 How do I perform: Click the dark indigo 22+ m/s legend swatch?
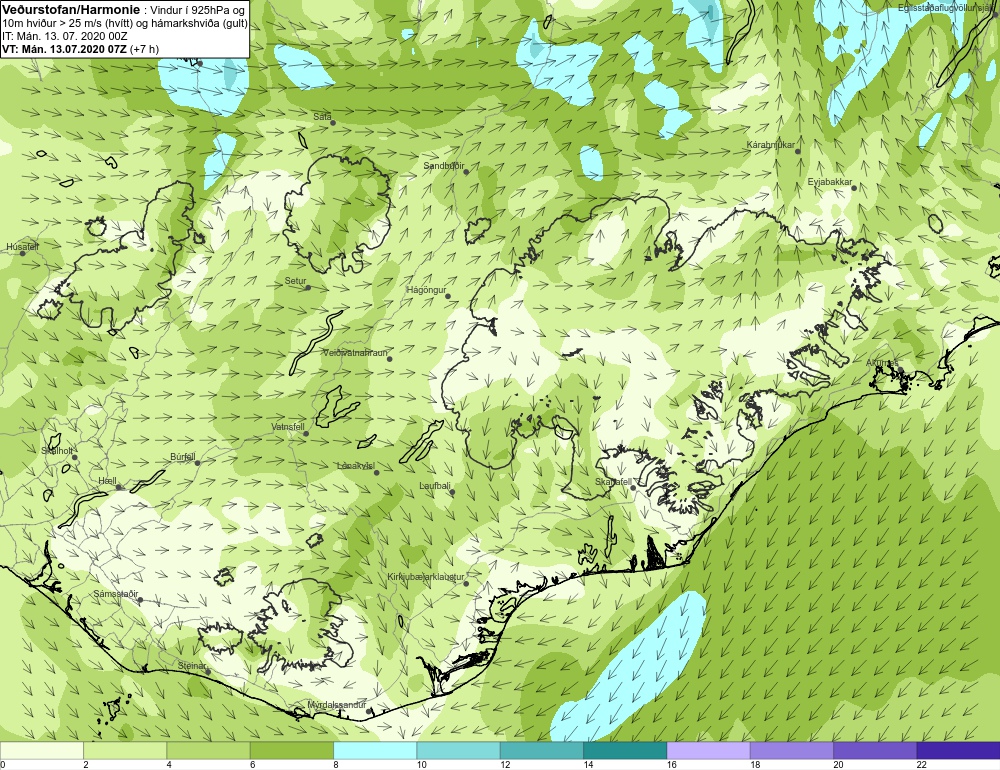[958, 751]
